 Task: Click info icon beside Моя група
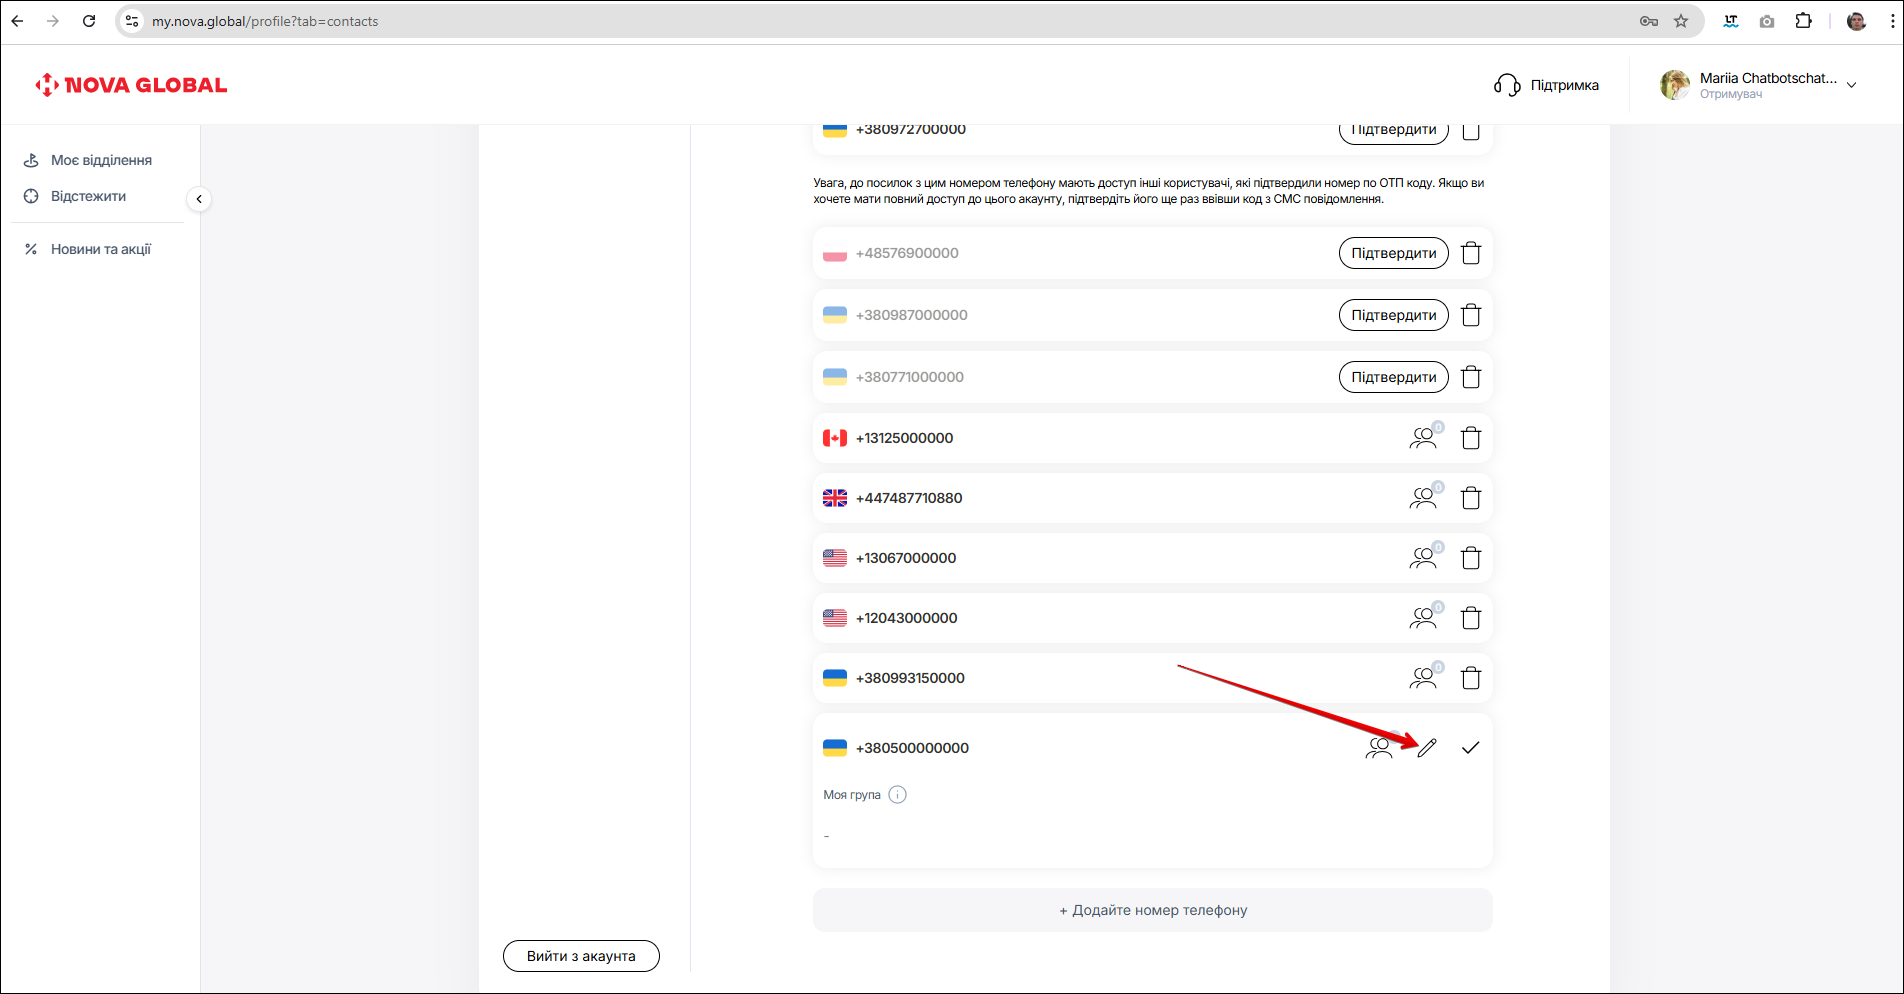[897, 795]
